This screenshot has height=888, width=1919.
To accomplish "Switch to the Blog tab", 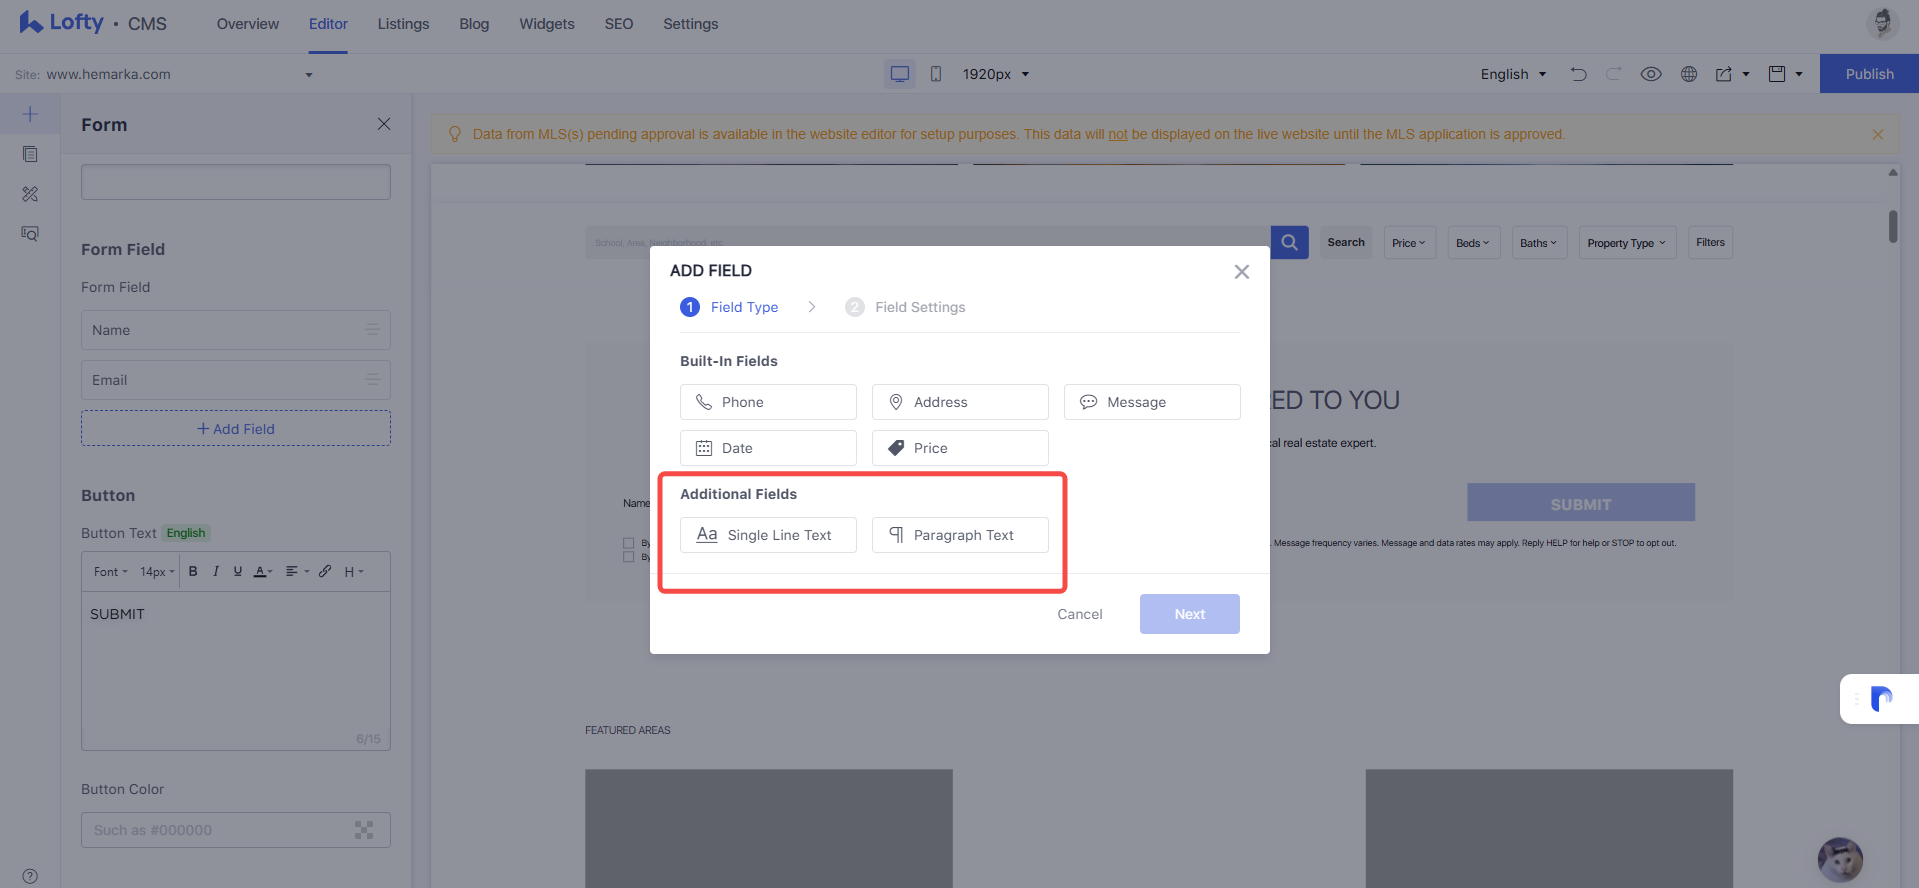I will (474, 24).
